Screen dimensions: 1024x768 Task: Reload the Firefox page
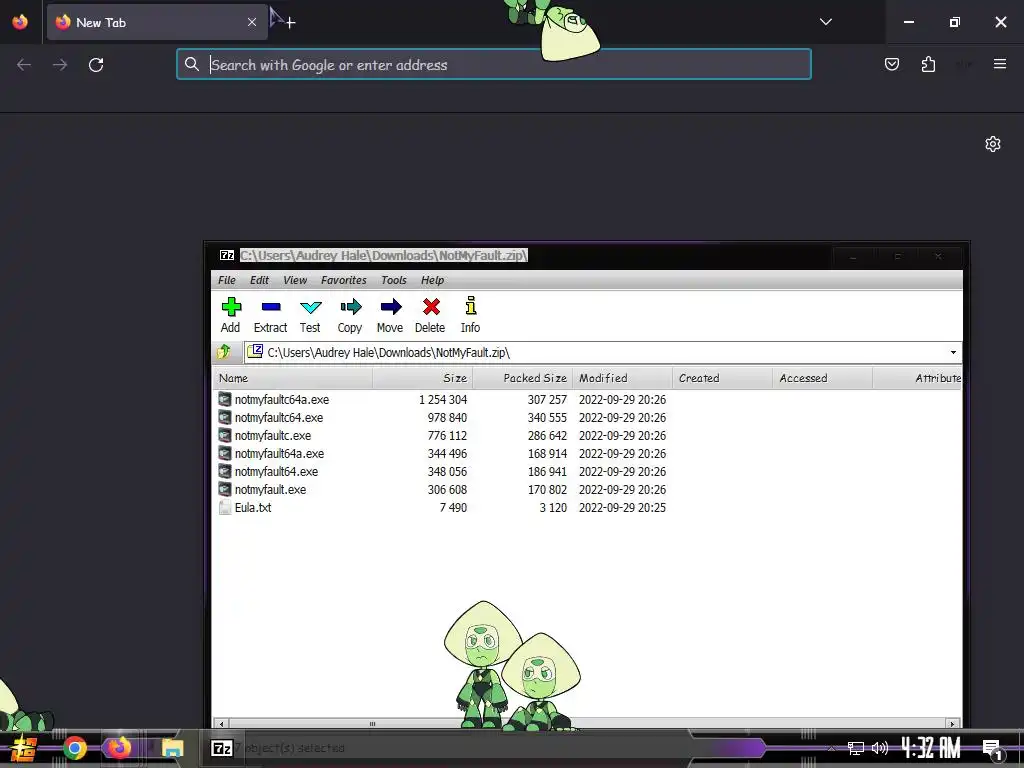tap(96, 65)
